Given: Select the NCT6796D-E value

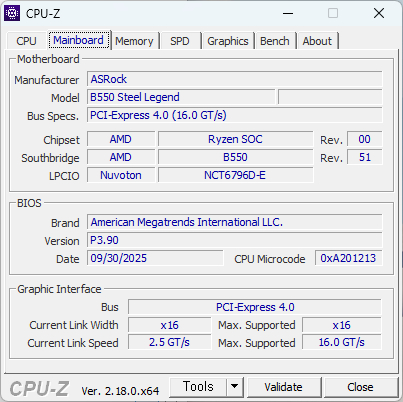Looking at the screenshot, I should pyautogui.click(x=236, y=175).
